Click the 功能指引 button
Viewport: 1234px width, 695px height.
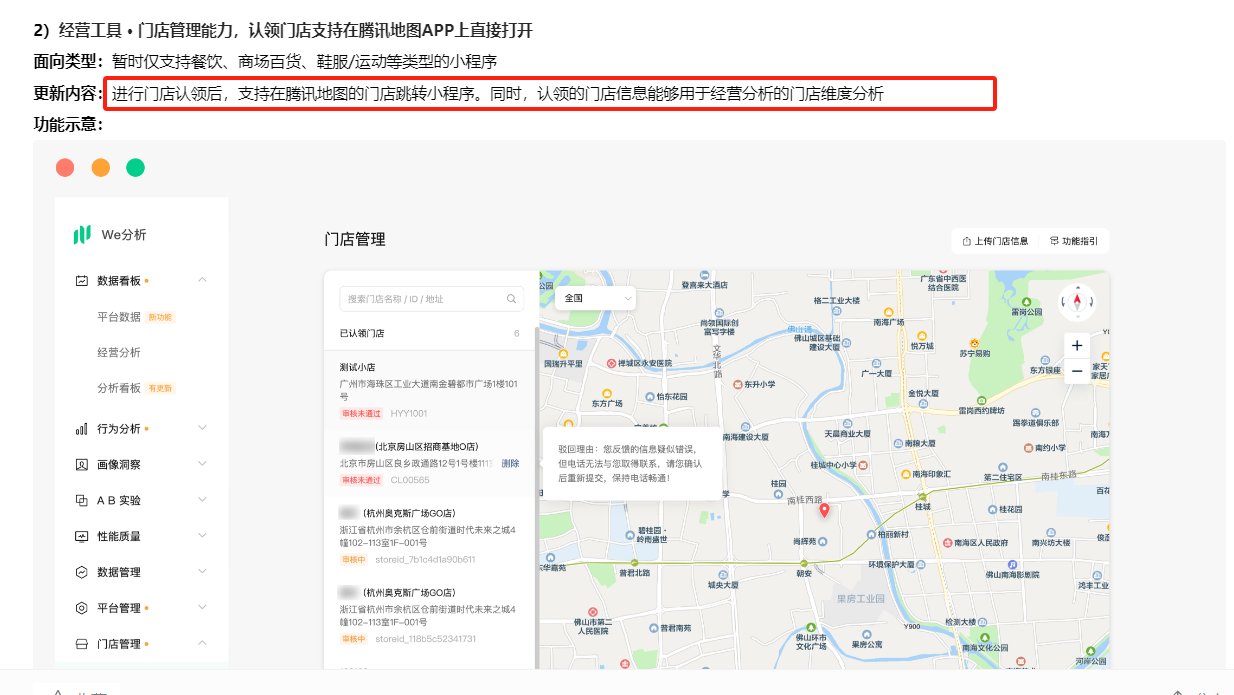point(1075,241)
